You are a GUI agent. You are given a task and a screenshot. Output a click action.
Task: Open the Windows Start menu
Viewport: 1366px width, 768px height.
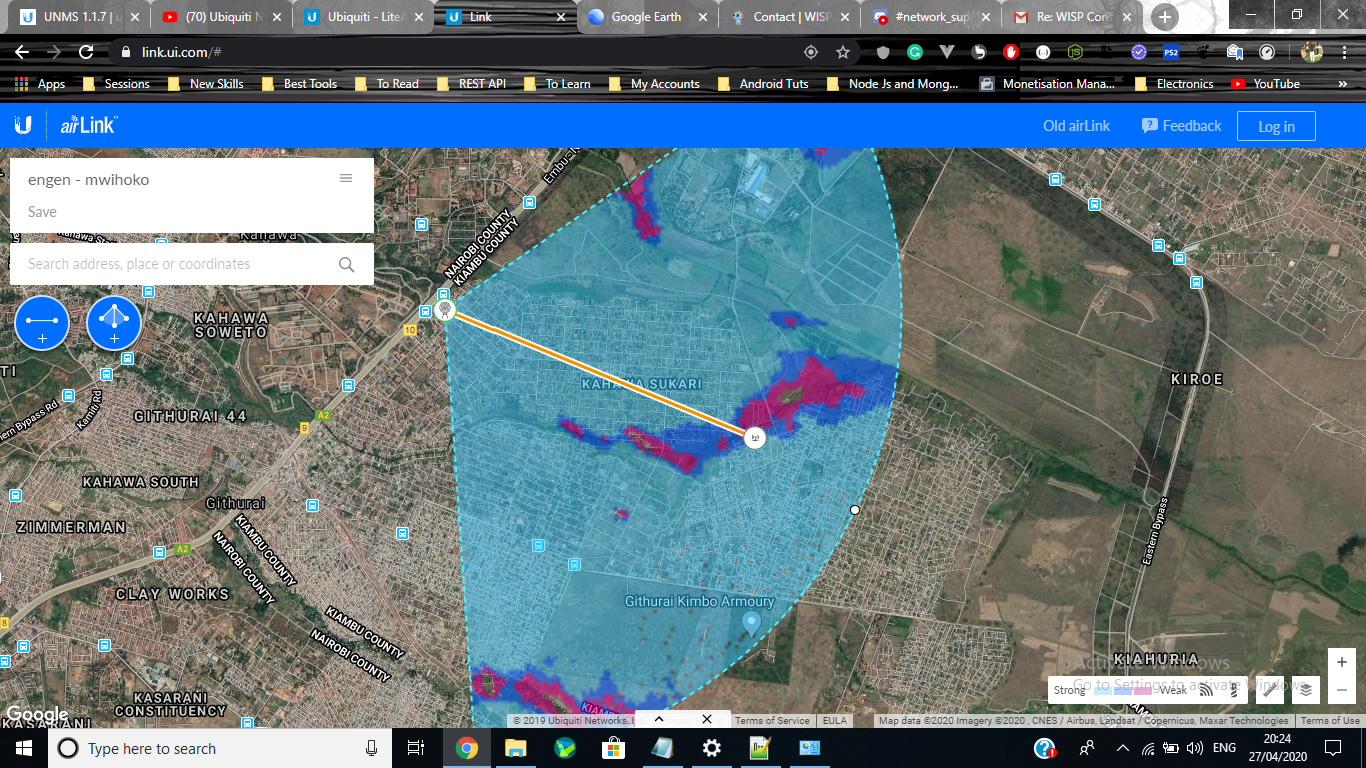point(24,748)
